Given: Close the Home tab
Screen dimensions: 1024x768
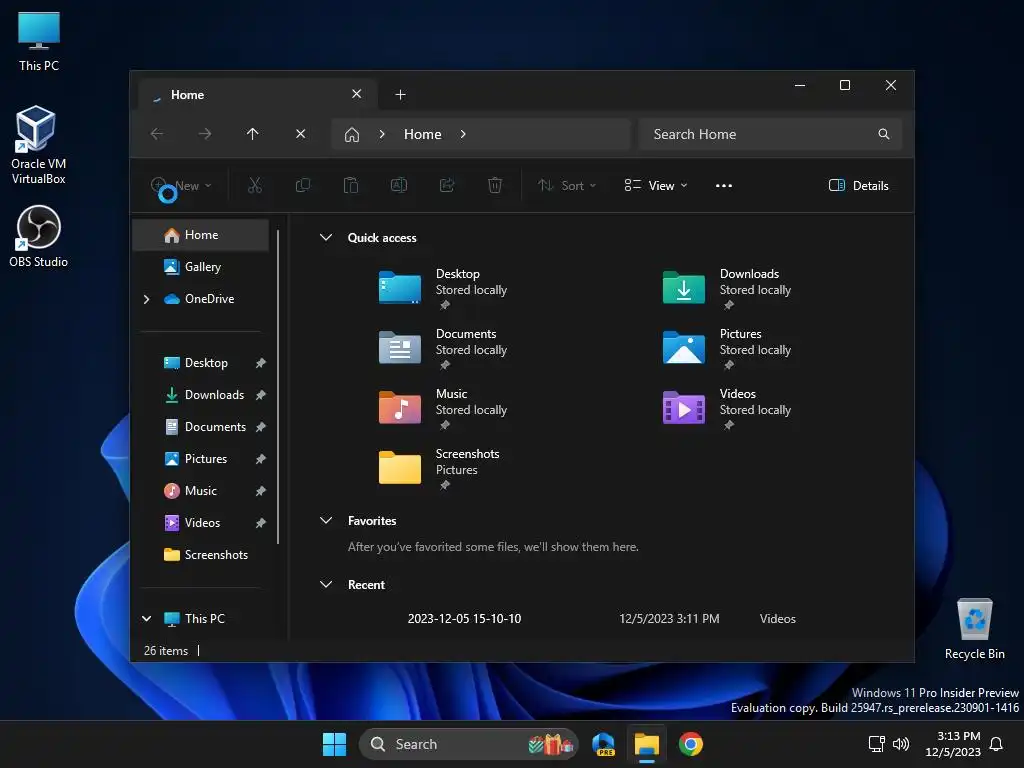Looking at the screenshot, I should (x=357, y=94).
